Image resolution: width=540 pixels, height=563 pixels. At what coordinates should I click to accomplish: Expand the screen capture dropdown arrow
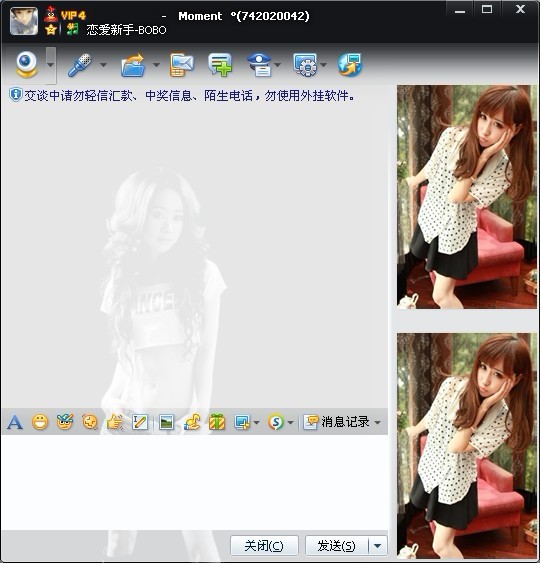coord(256,423)
